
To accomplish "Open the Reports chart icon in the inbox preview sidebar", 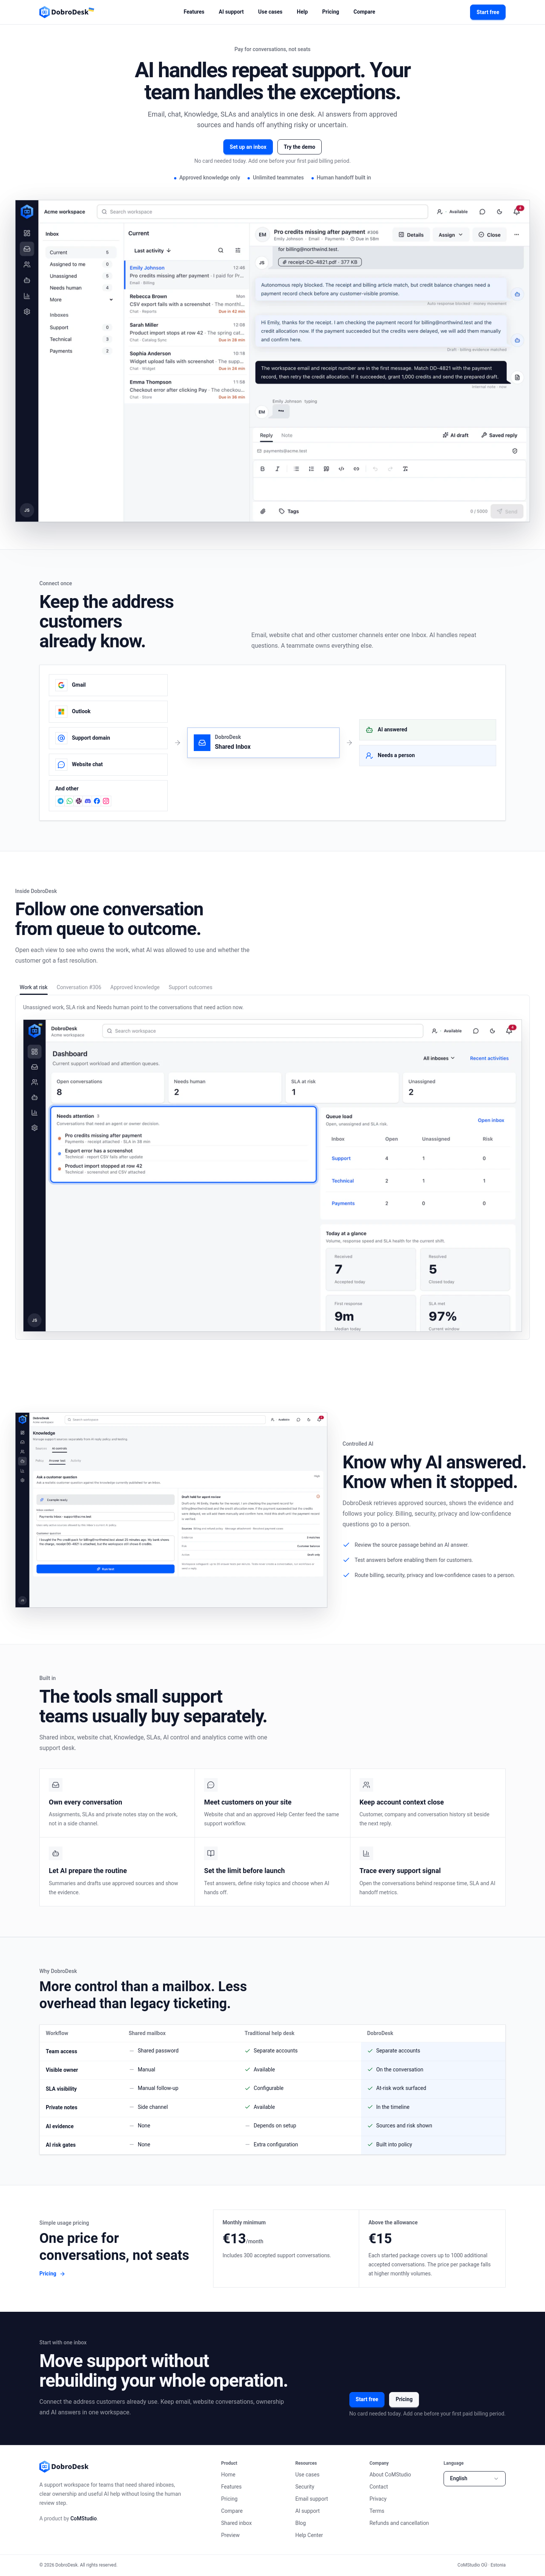I will tap(27, 296).
